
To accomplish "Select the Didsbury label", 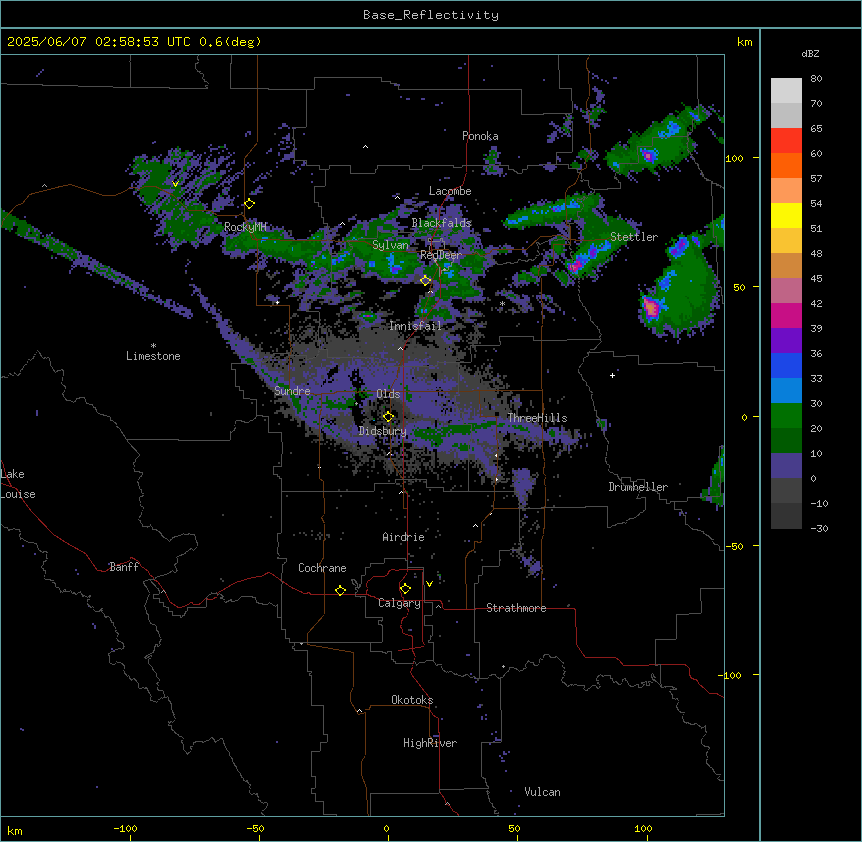I will point(383,431).
